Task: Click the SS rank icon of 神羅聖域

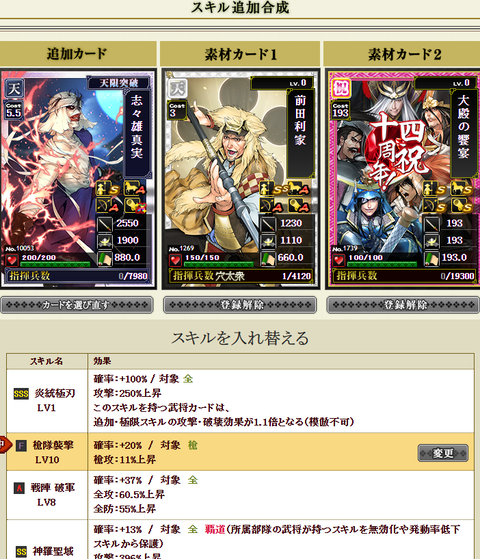Action: (x=21, y=552)
